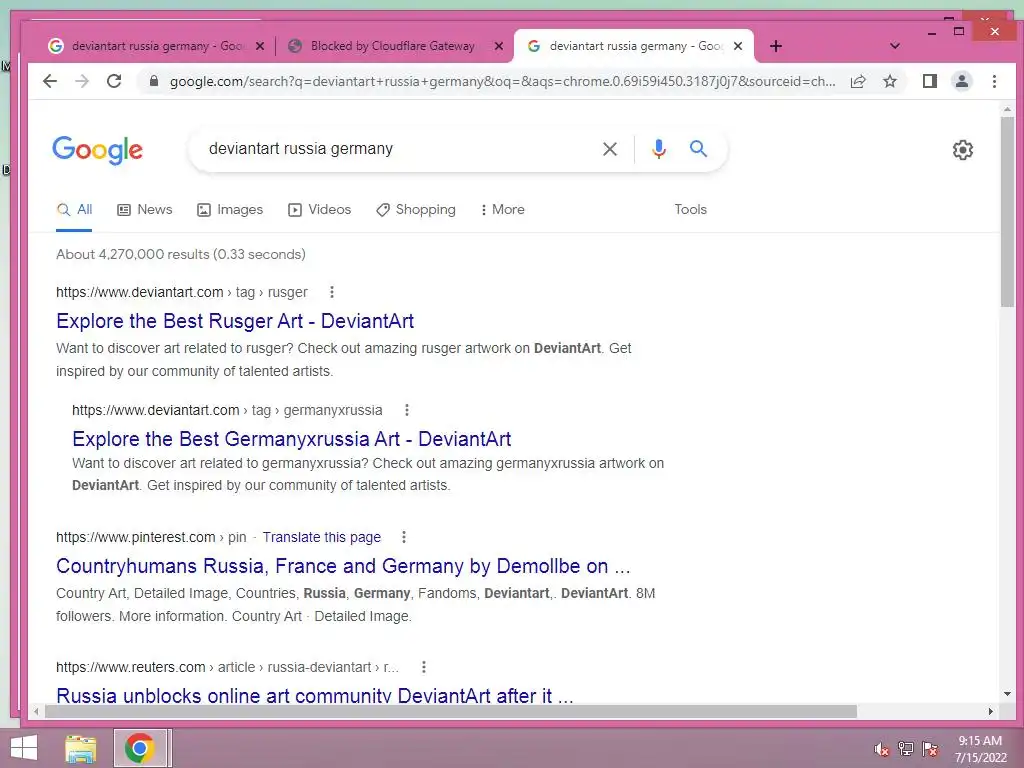This screenshot has height=768, width=1024.
Task: Open options for the Germanyxrussia result
Action: pos(407,410)
